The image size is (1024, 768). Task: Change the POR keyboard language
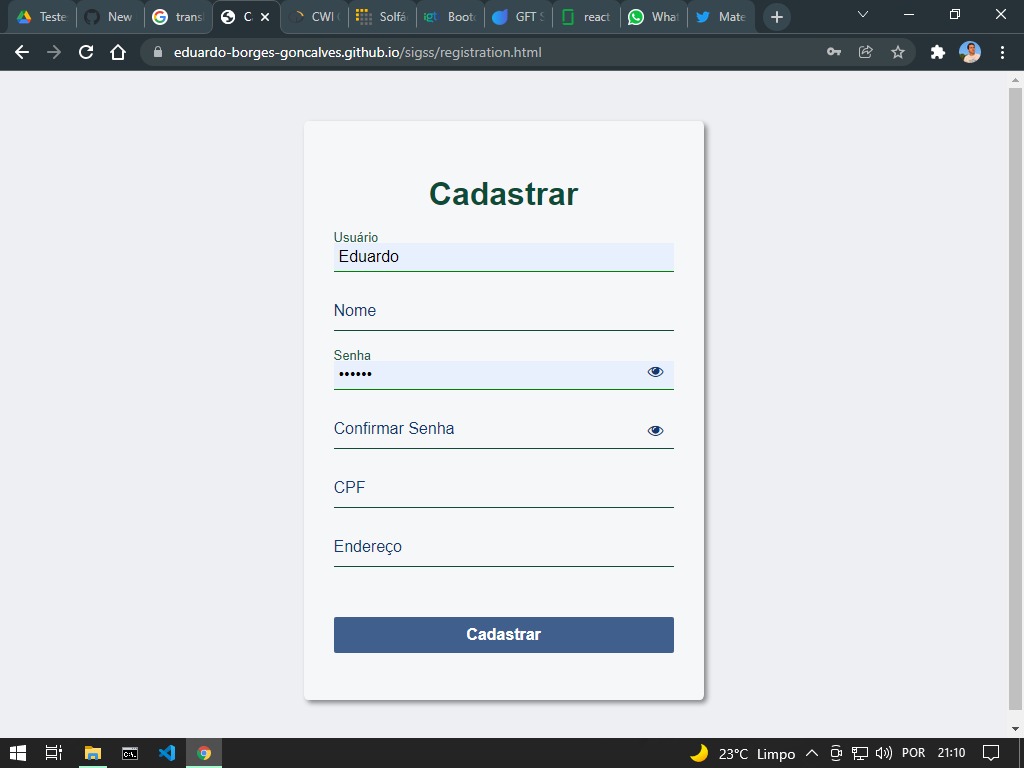click(x=913, y=753)
